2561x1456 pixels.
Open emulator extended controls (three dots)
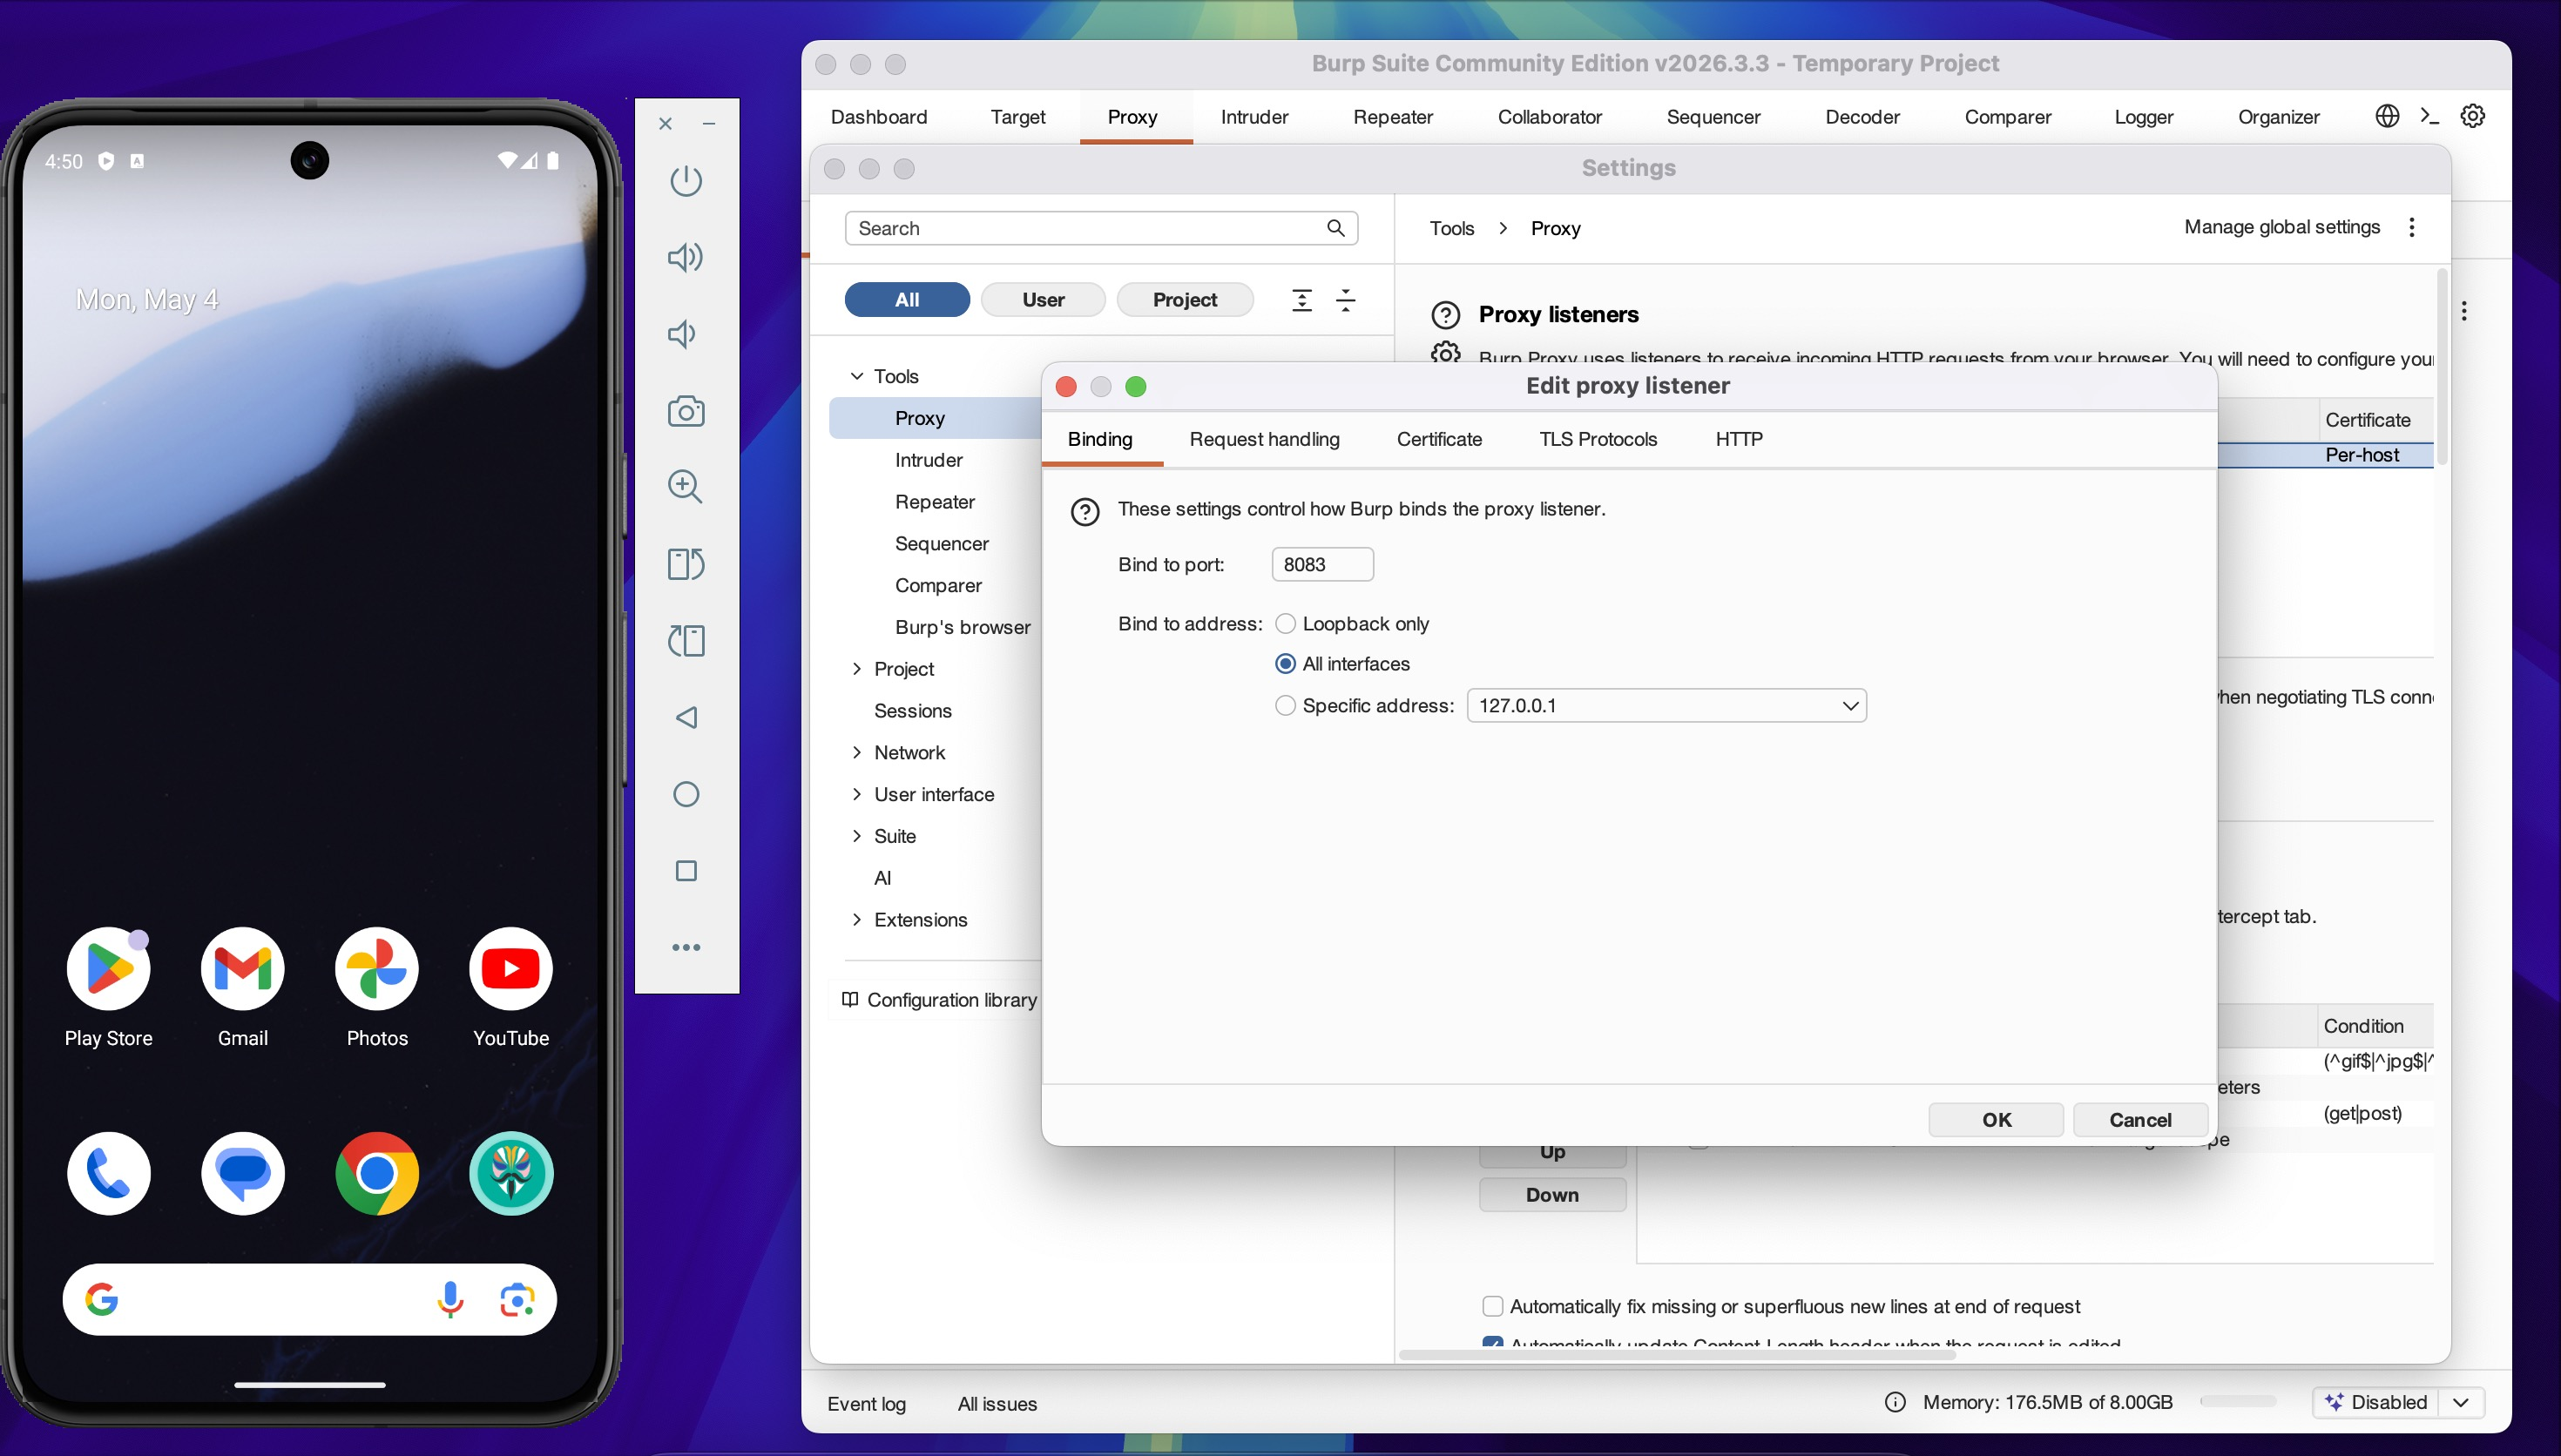pyautogui.click(x=686, y=947)
